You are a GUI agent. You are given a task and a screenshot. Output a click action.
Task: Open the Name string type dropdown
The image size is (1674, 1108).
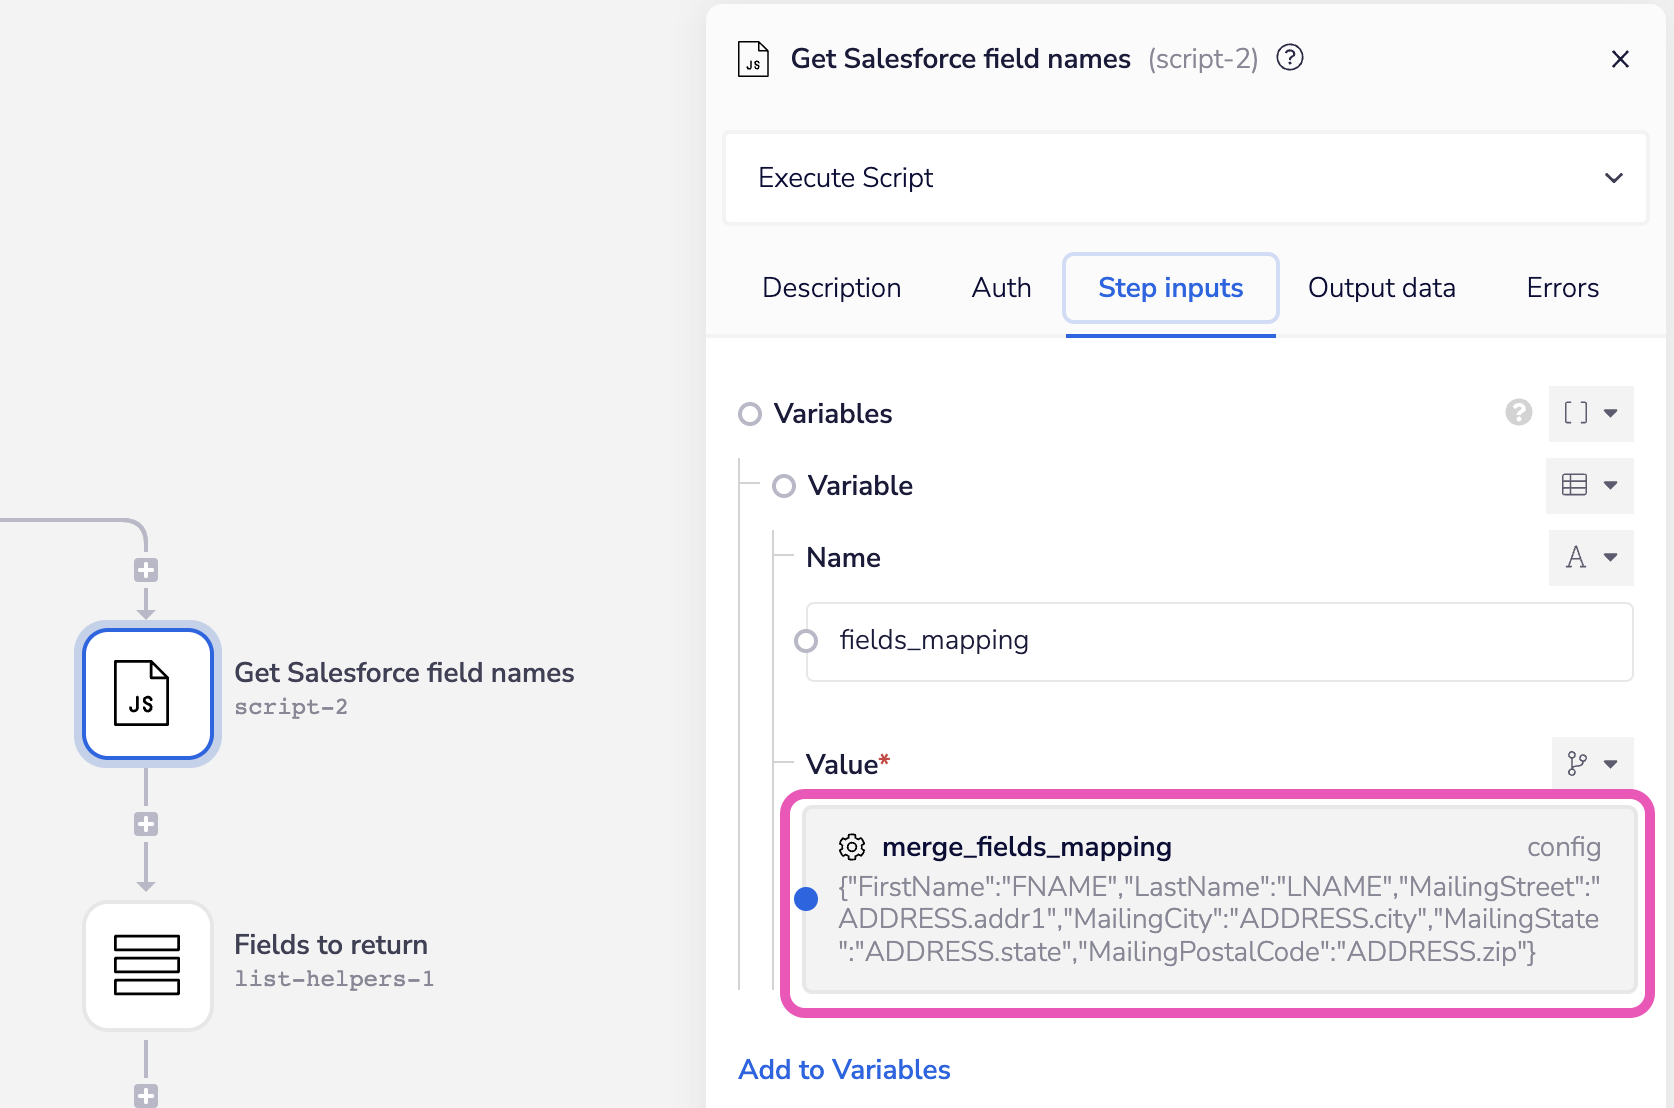[x=1590, y=557]
